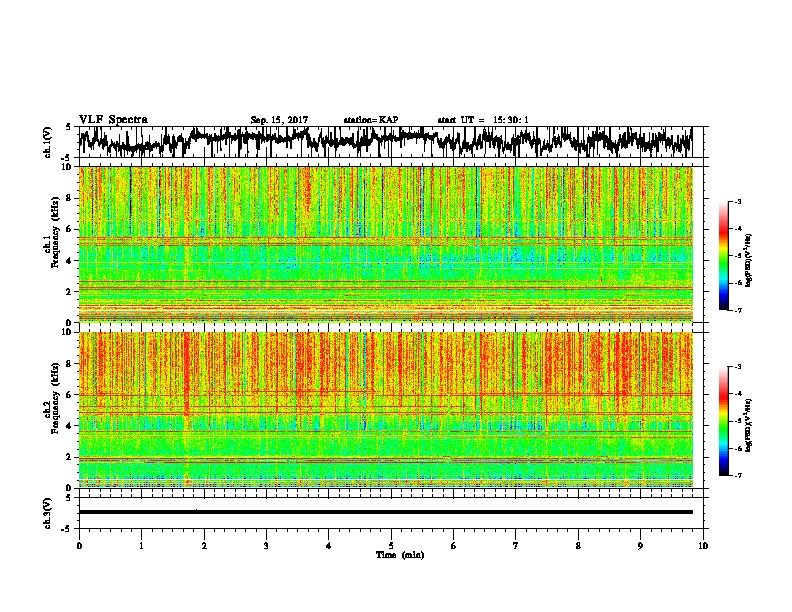Viewport: 792px width, 612px height.
Task: Click the ch.2 frequency tick label "10"
Action: click(68, 332)
